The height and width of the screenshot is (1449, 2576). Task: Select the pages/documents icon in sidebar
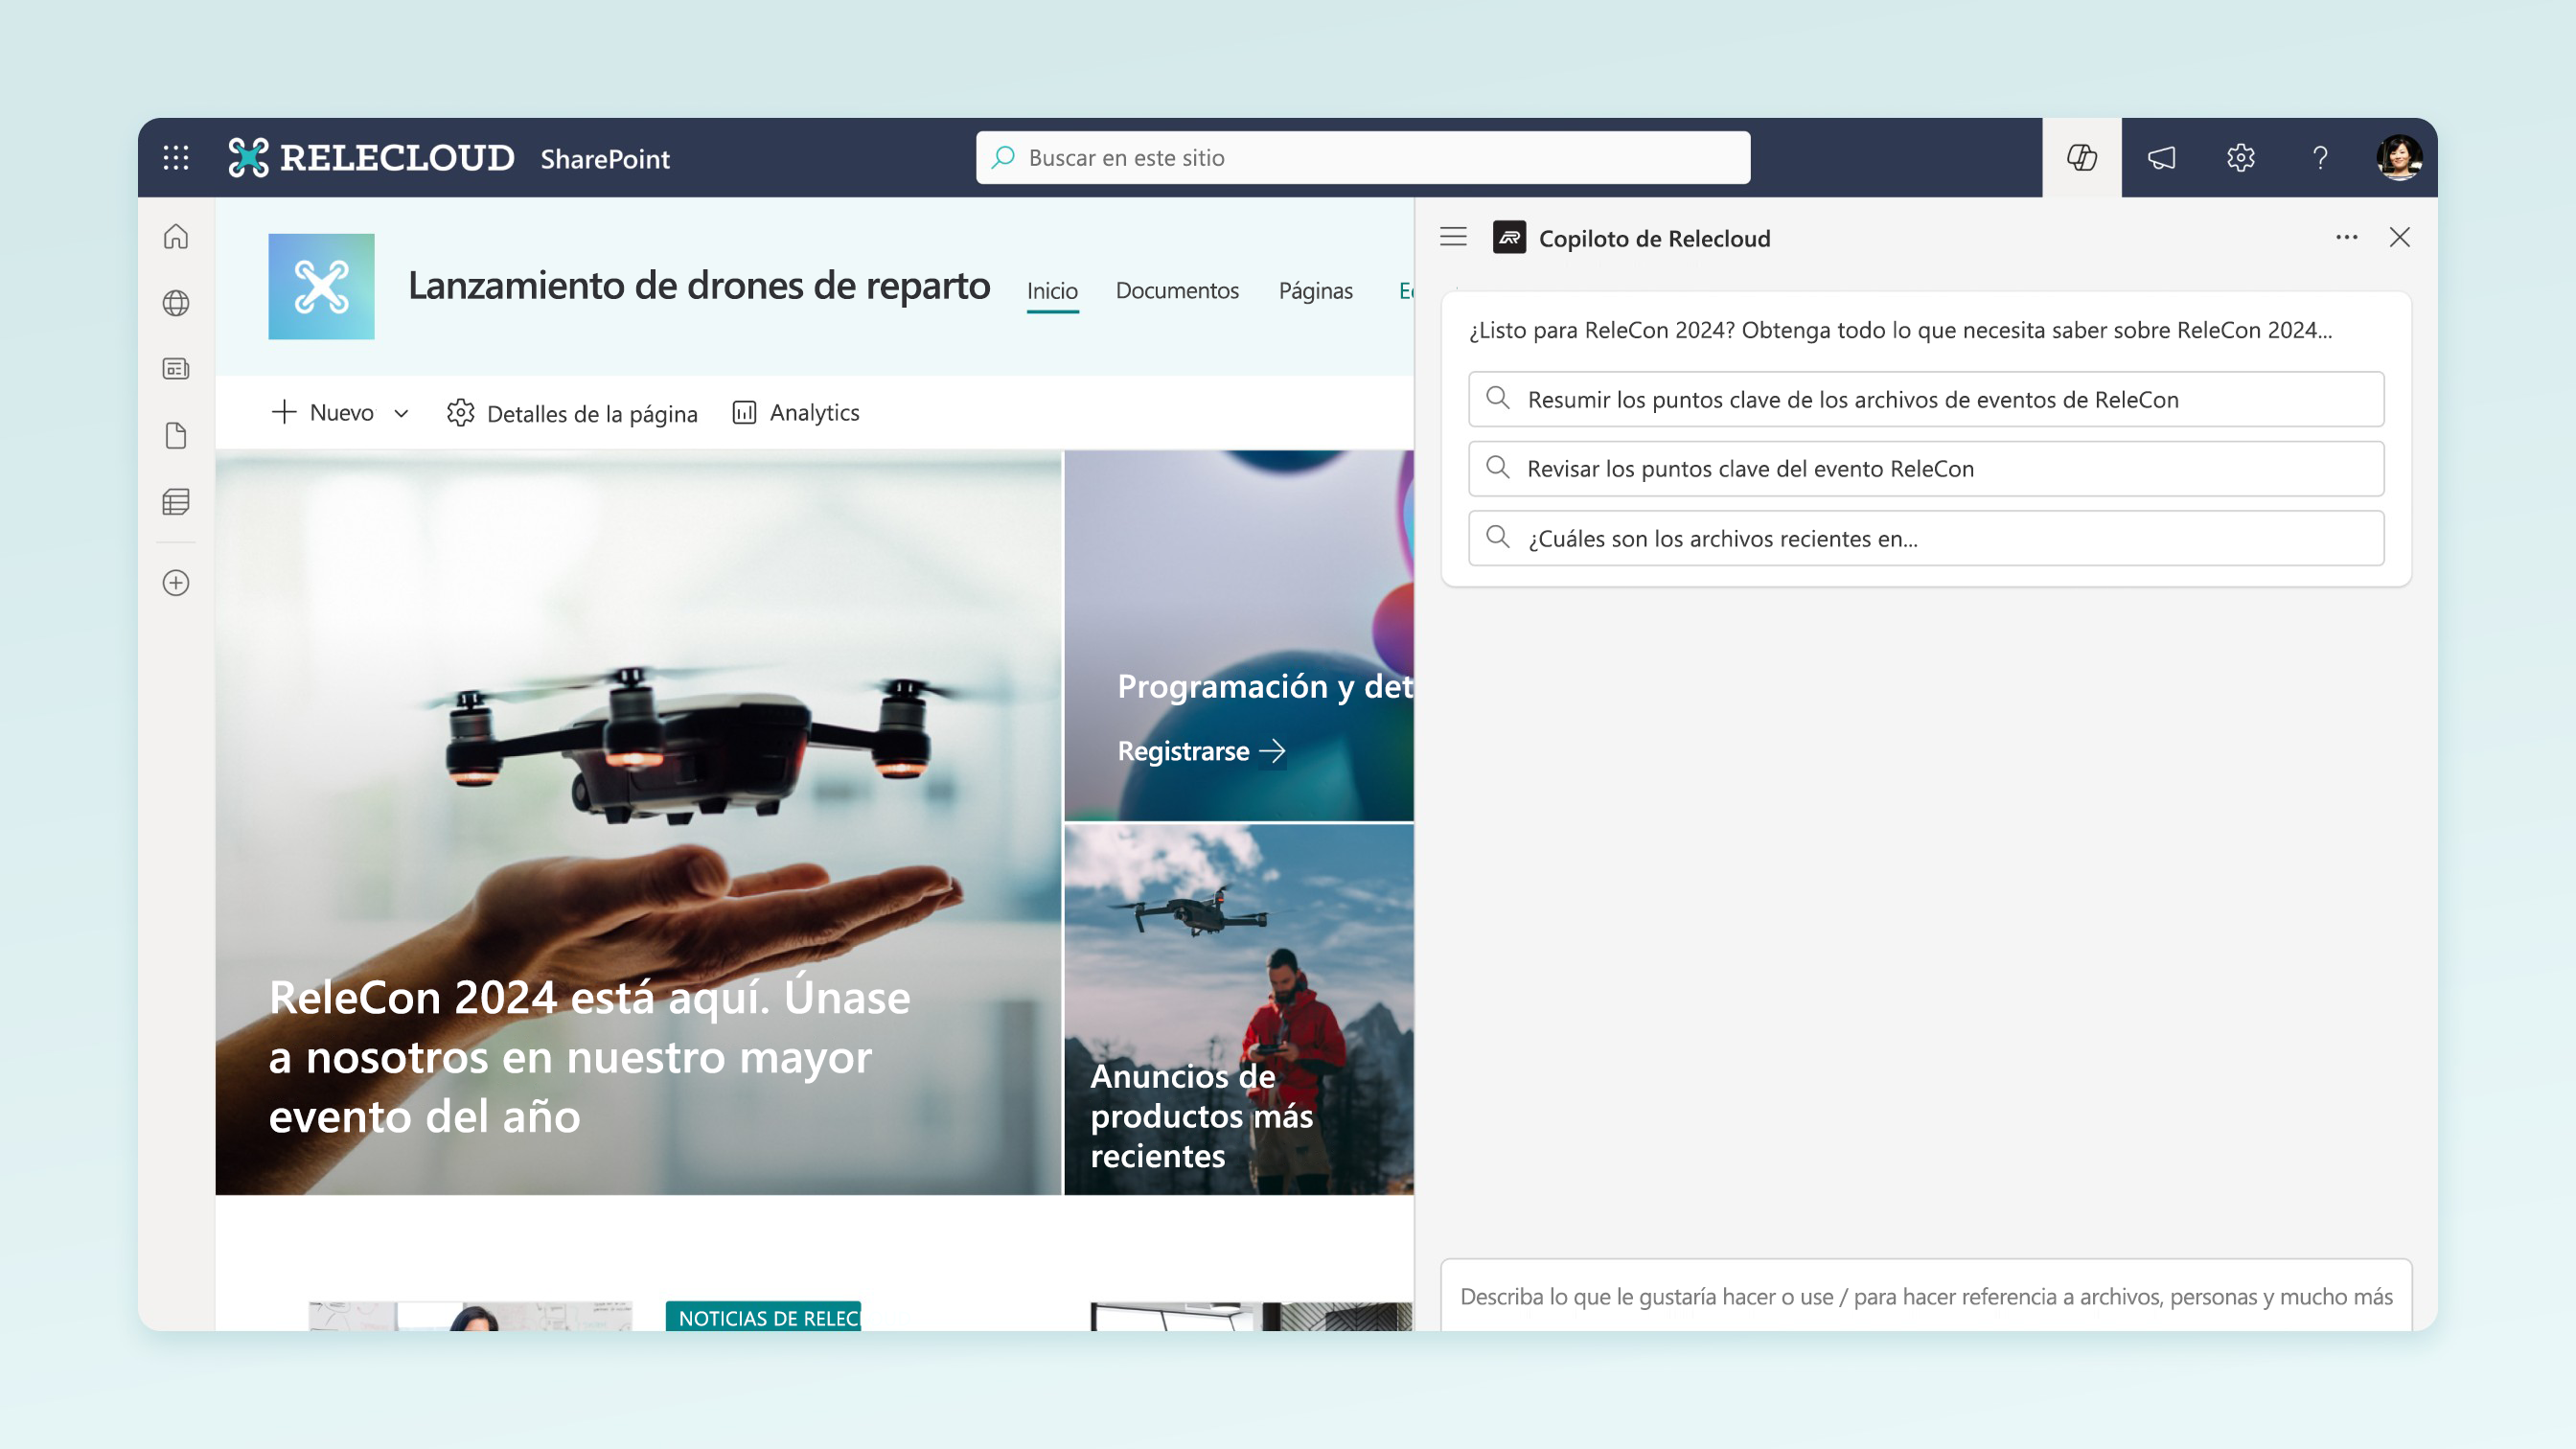click(x=175, y=433)
